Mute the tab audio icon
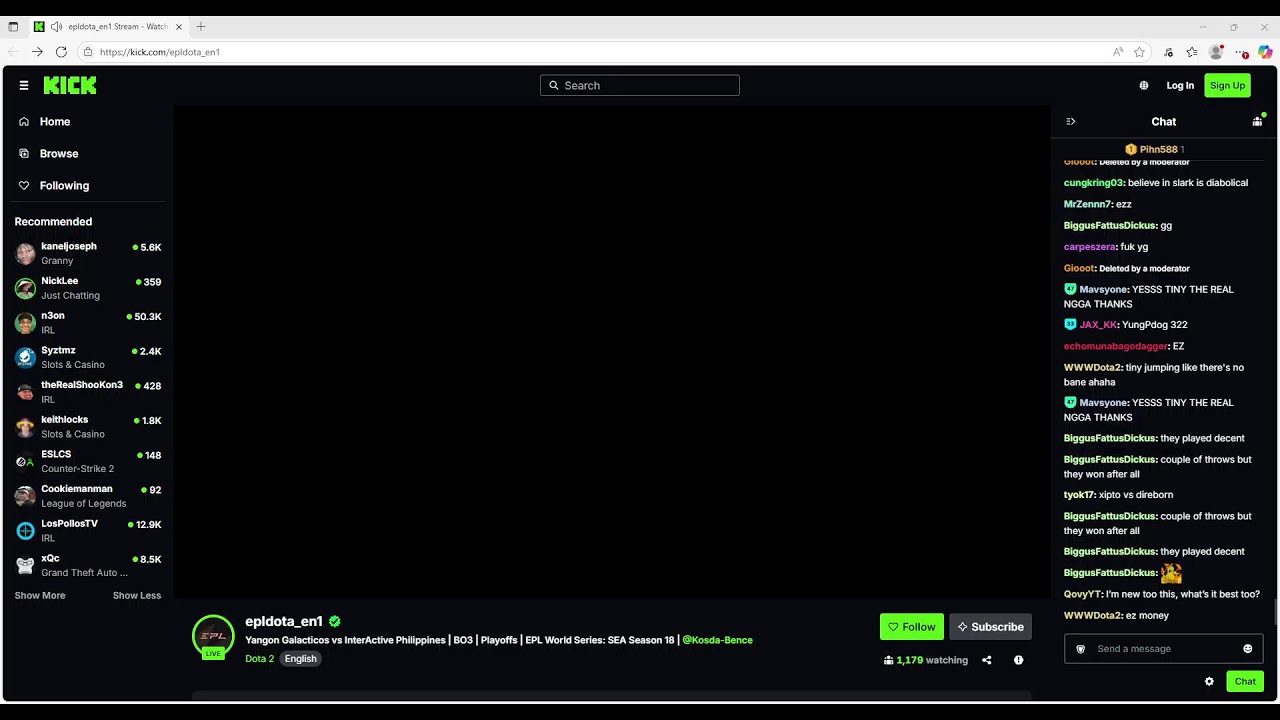Viewport: 1280px width, 720px height. pyautogui.click(x=56, y=27)
